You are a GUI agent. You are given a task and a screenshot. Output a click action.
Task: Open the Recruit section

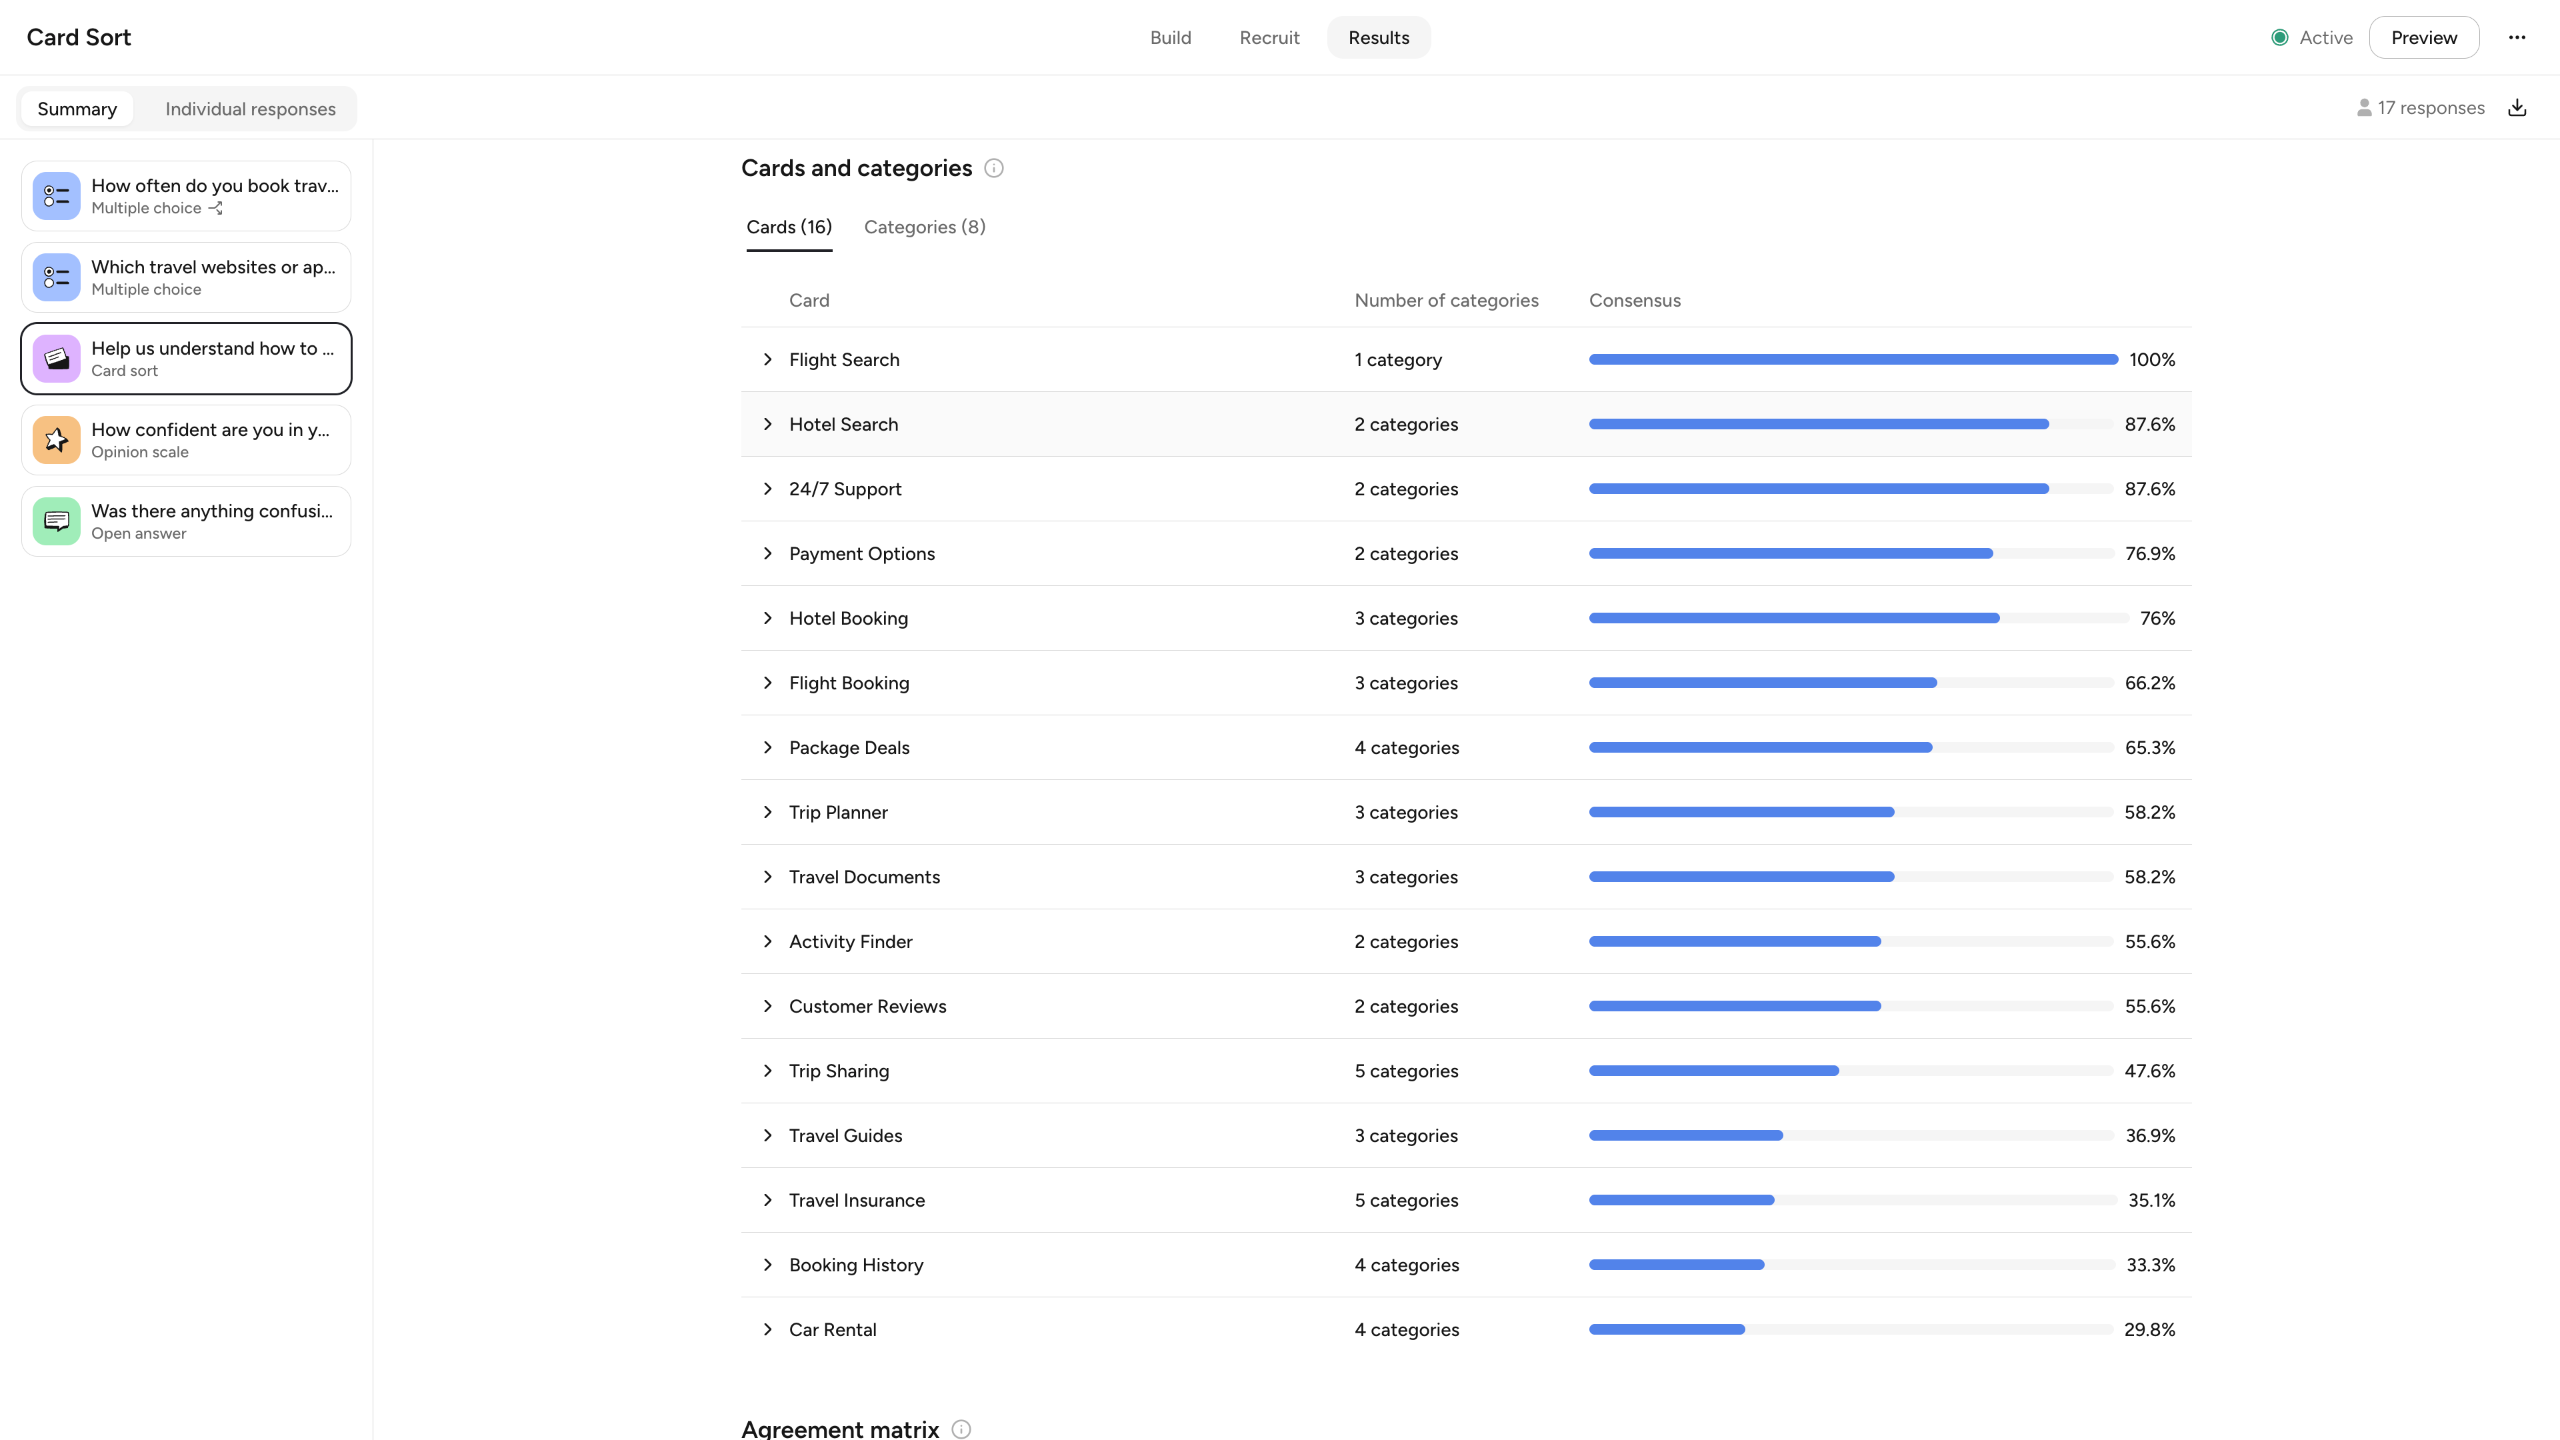[x=1269, y=38]
